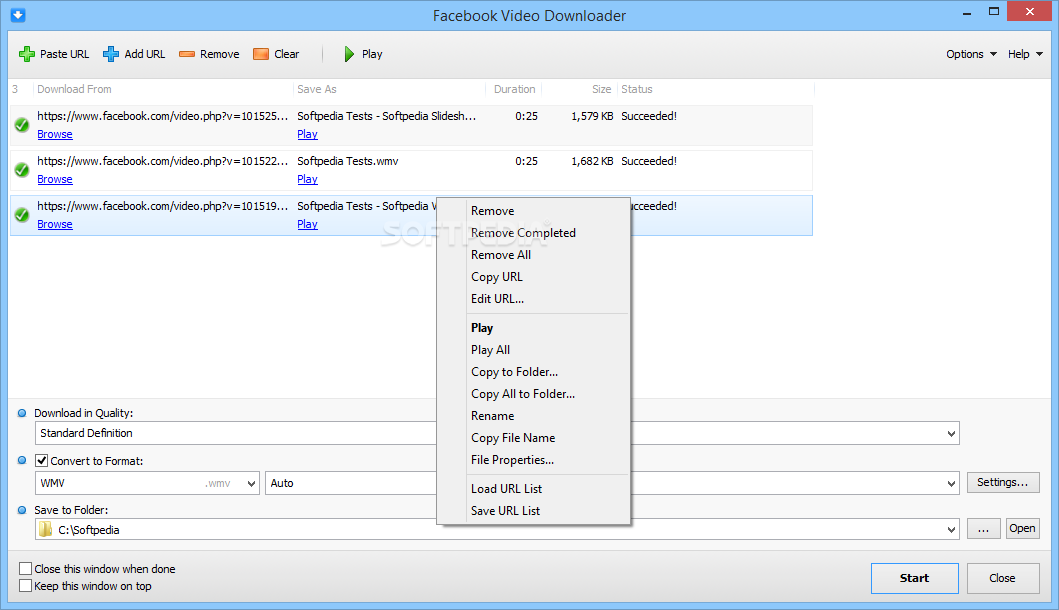Select Copy File Name menu entry
This screenshot has width=1059, height=610.
point(513,438)
